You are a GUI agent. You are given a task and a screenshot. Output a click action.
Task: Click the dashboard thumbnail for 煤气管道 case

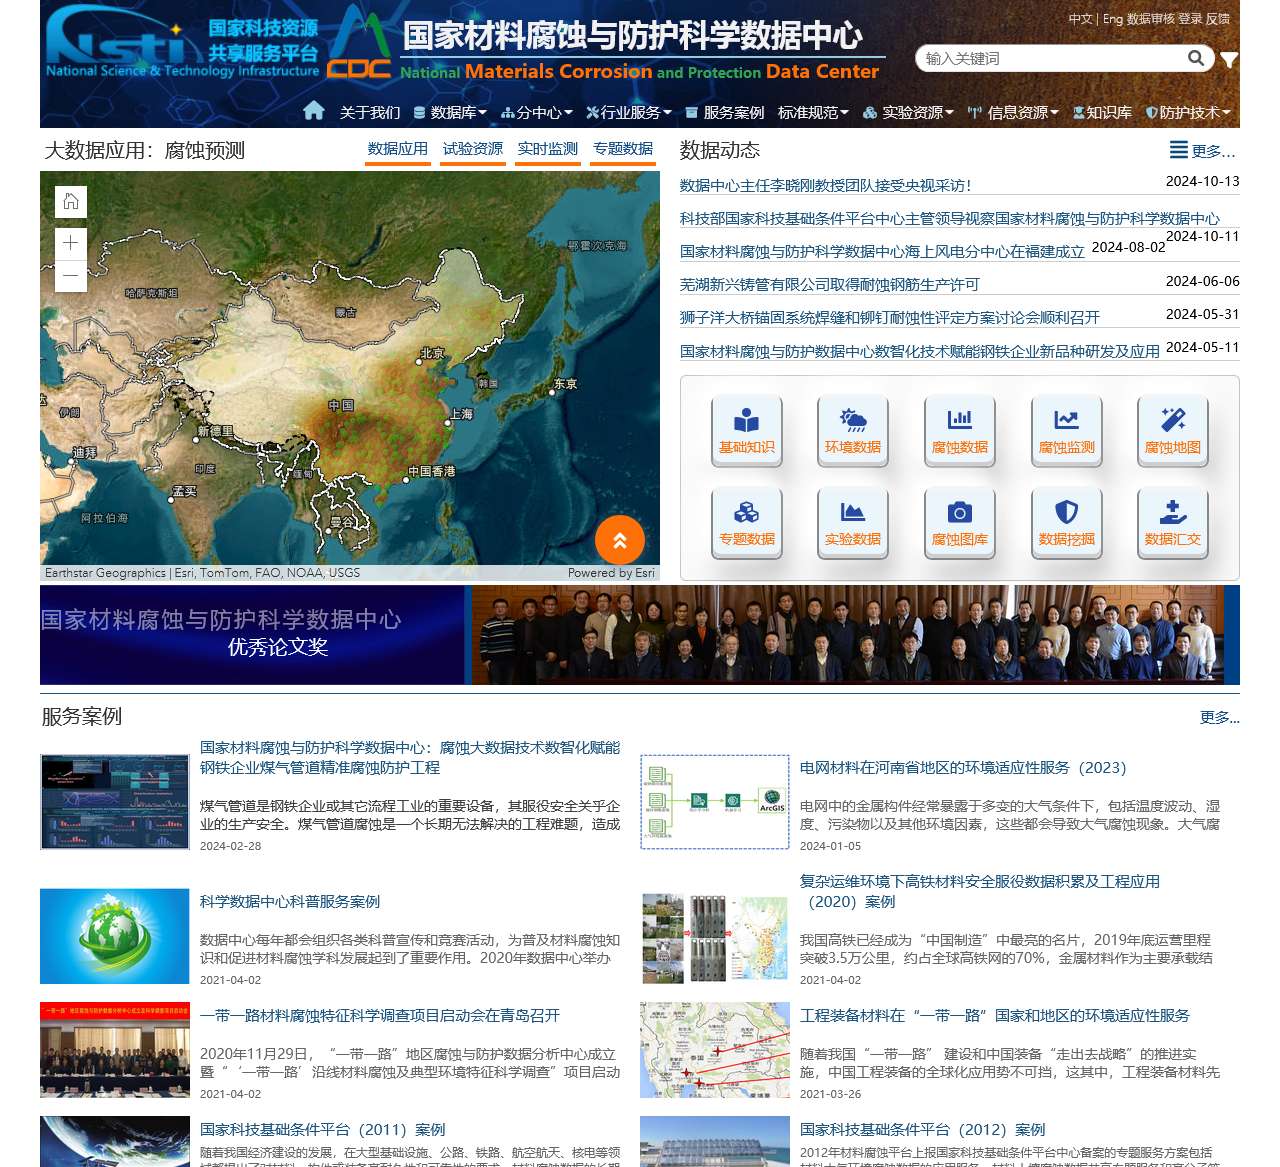click(x=115, y=802)
